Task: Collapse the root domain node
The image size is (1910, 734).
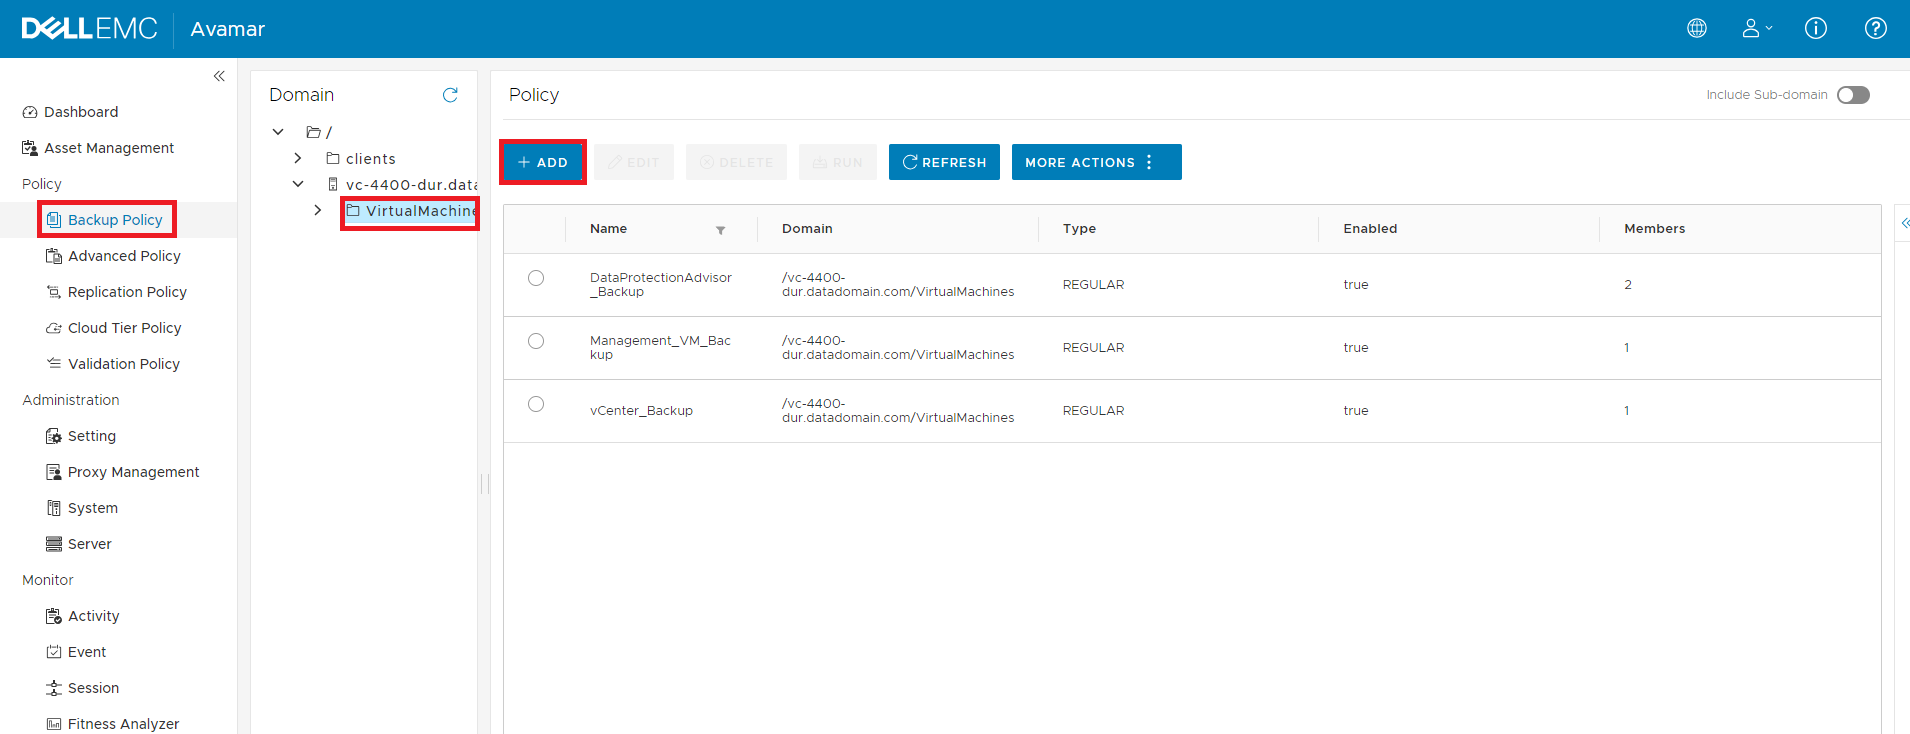Action: pyautogui.click(x=278, y=132)
